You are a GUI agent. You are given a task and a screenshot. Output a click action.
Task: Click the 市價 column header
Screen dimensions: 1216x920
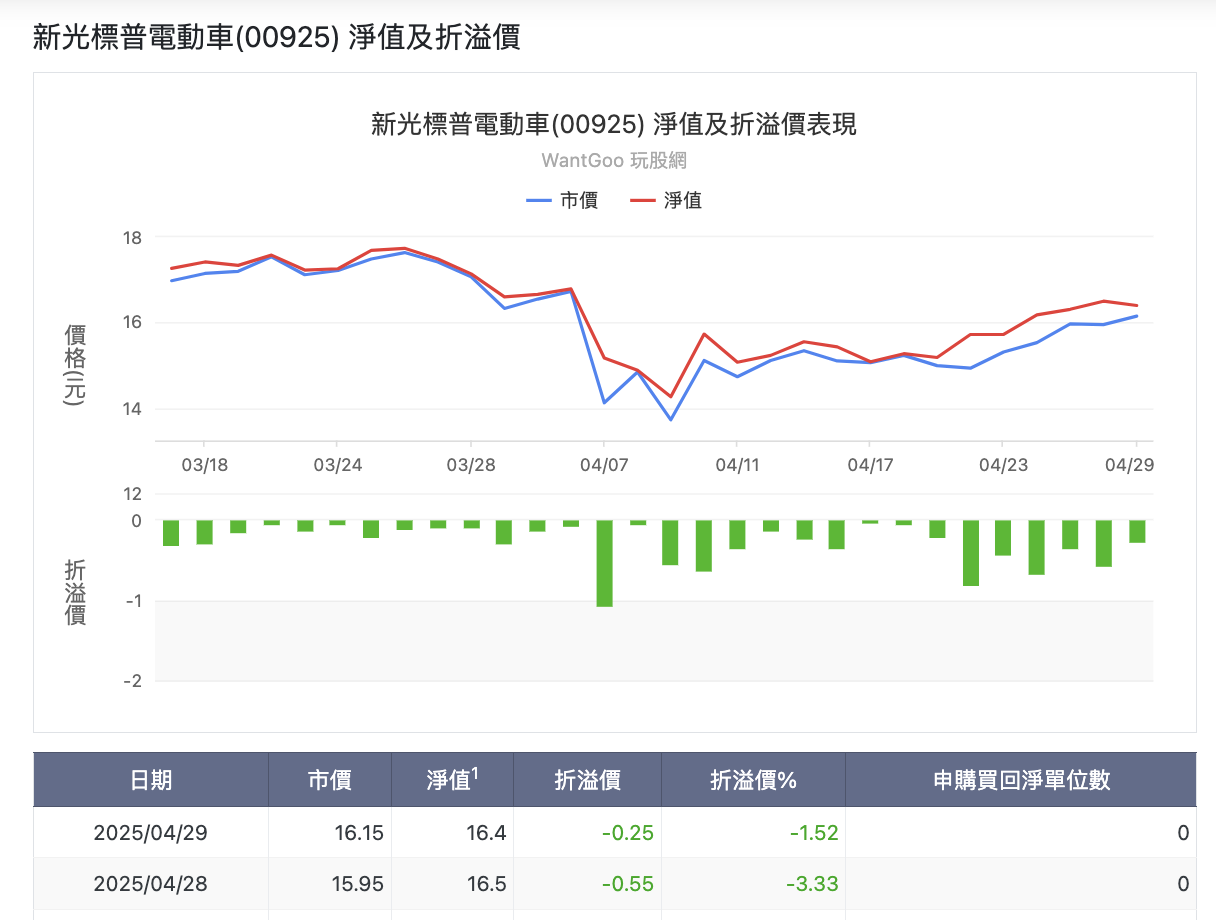330,780
